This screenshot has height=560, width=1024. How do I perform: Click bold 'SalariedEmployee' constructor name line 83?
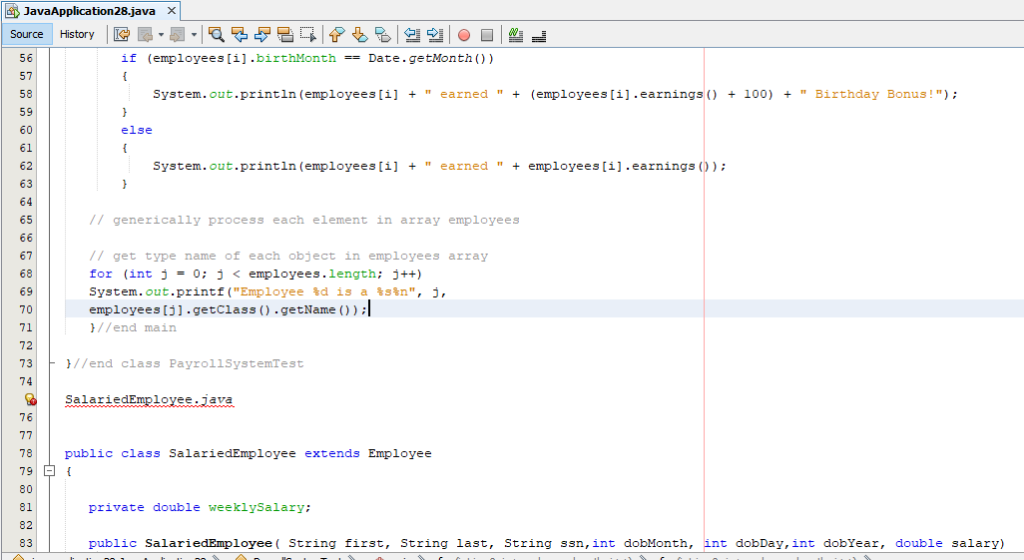tap(208, 543)
